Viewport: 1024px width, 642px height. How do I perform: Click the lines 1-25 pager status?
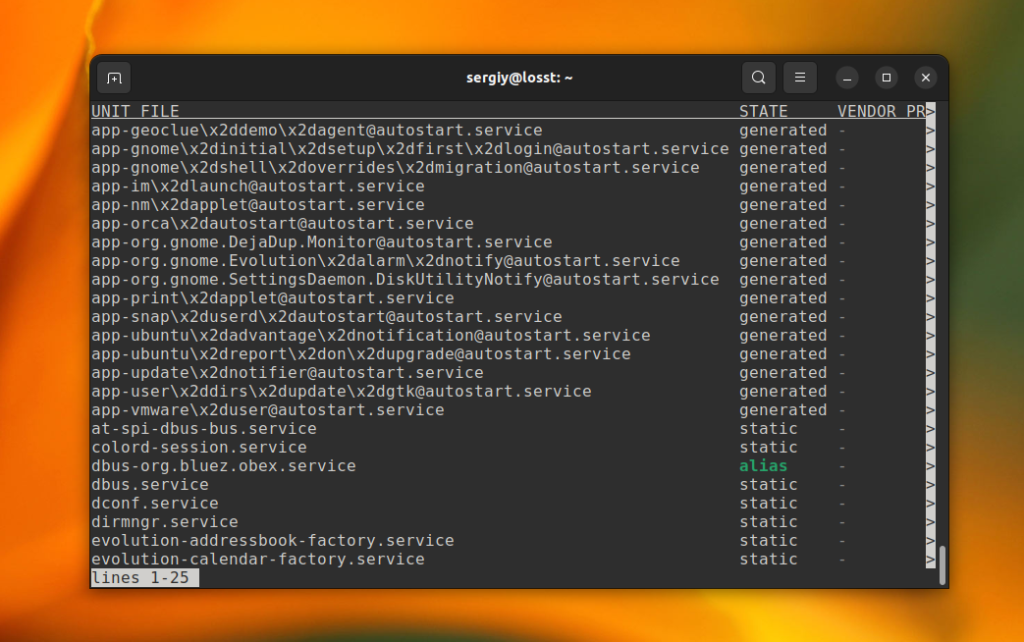(x=144, y=578)
